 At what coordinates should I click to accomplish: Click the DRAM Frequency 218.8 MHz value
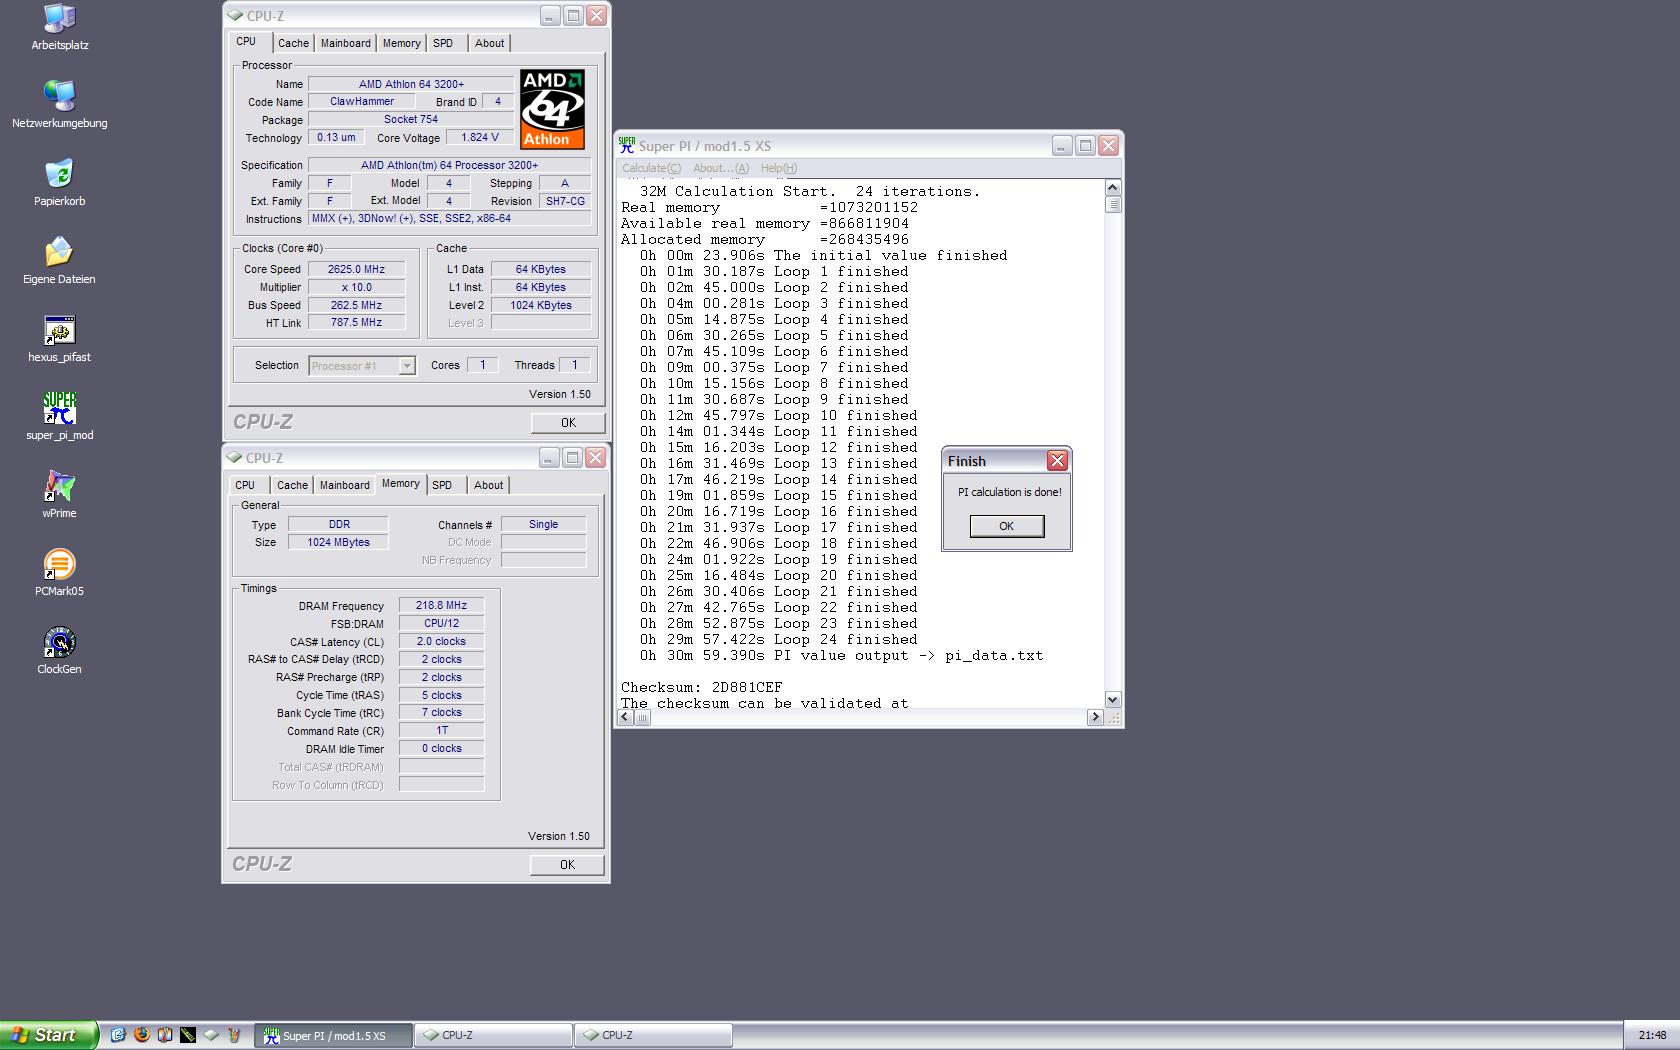click(x=441, y=605)
